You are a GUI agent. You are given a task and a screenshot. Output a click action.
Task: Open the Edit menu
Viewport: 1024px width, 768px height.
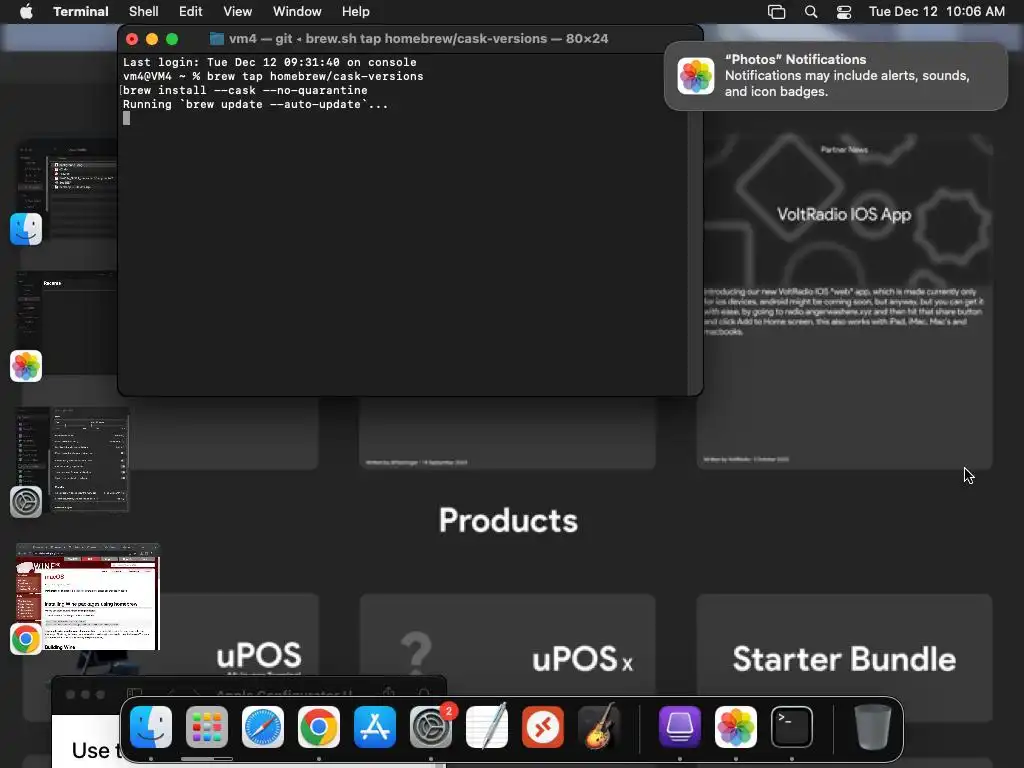point(191,12)
